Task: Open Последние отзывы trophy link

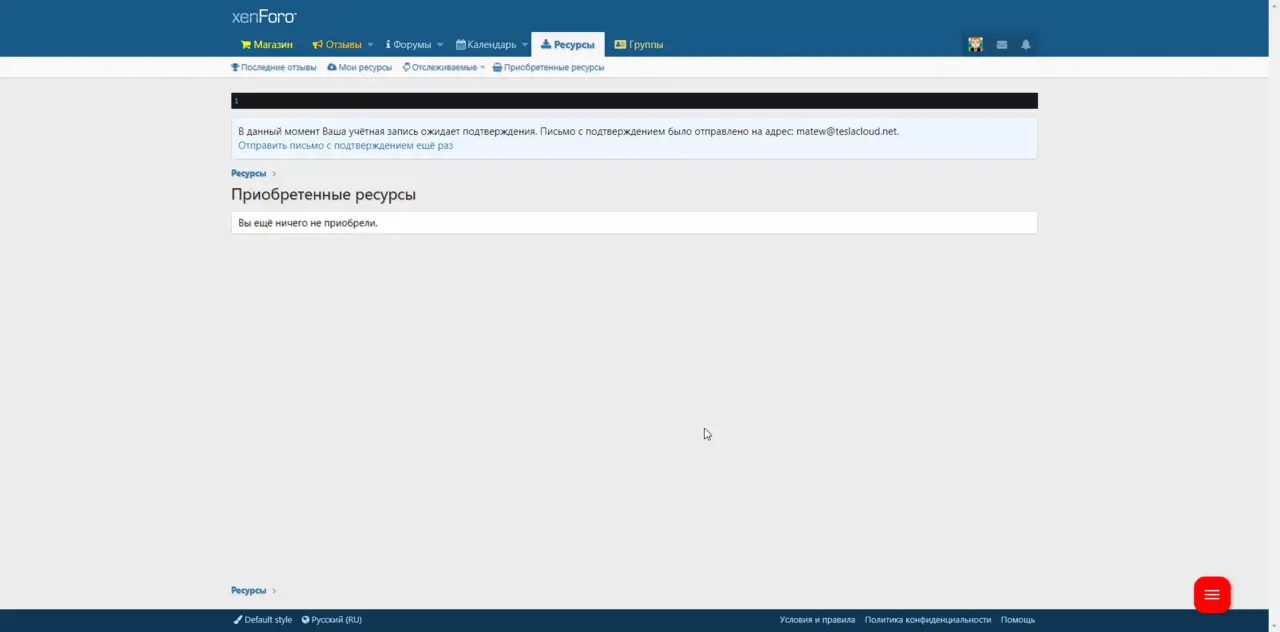Action: tap(273, 68)
